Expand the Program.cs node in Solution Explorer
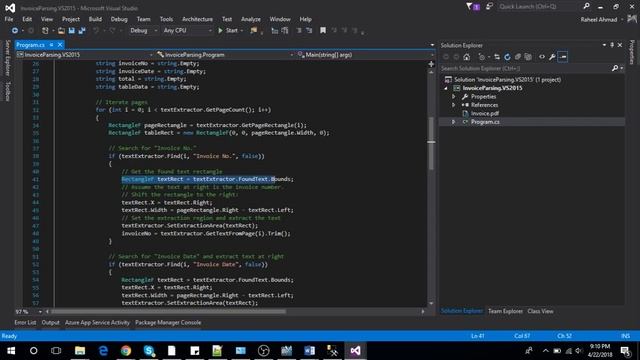The image size is (640, 360). [453, 122]
